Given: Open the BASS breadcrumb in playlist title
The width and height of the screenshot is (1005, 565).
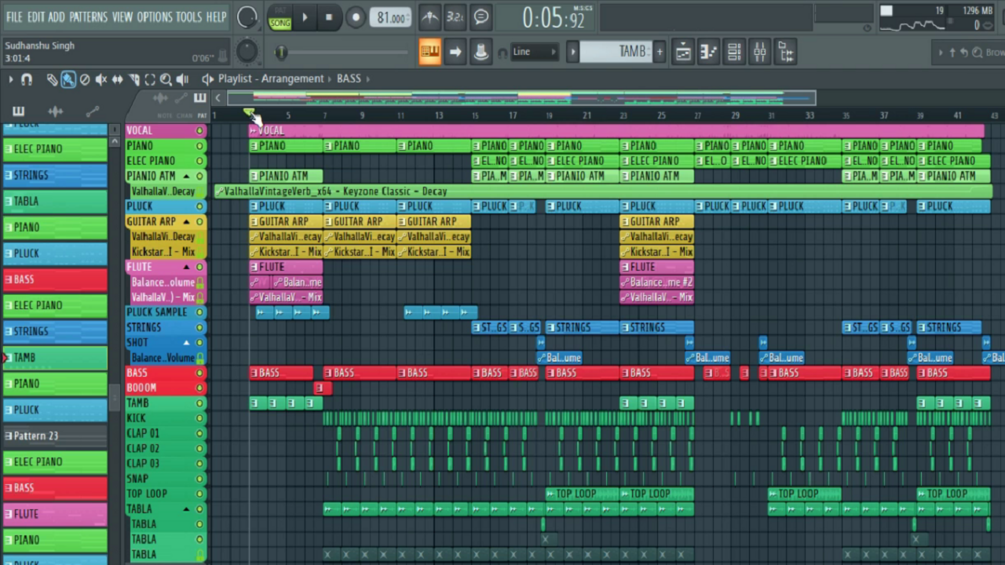Looking at the screenshot, I should coord(349,79).
